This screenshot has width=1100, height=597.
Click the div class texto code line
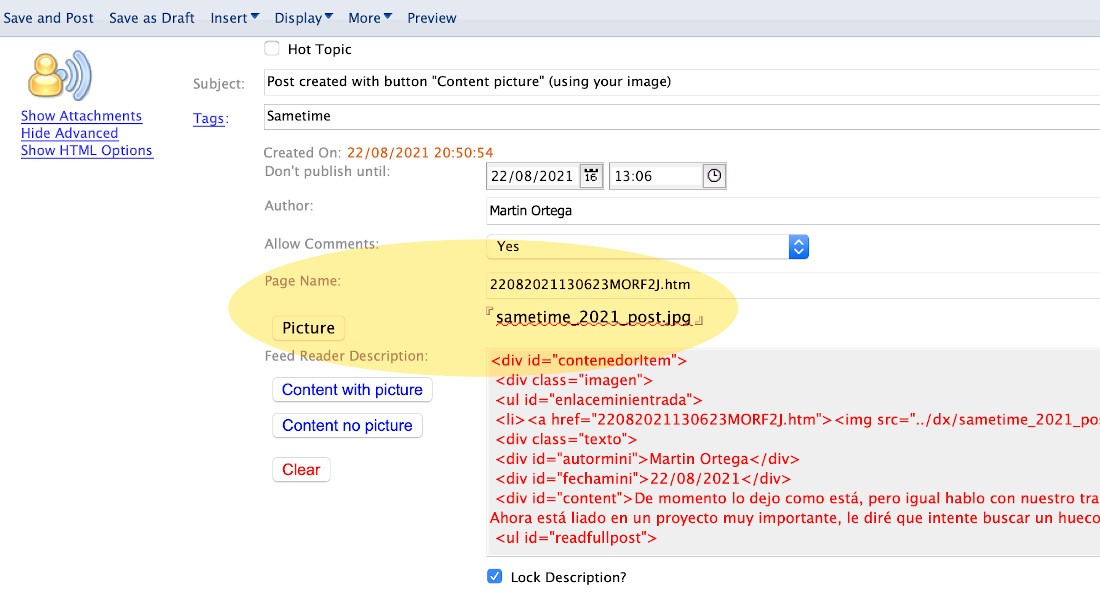coord(566,439)
